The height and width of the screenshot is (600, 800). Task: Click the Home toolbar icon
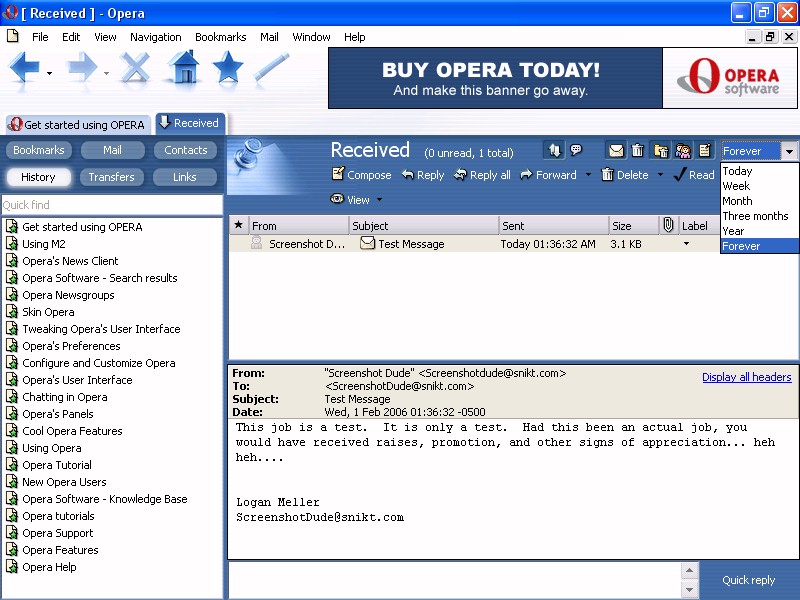183,68
